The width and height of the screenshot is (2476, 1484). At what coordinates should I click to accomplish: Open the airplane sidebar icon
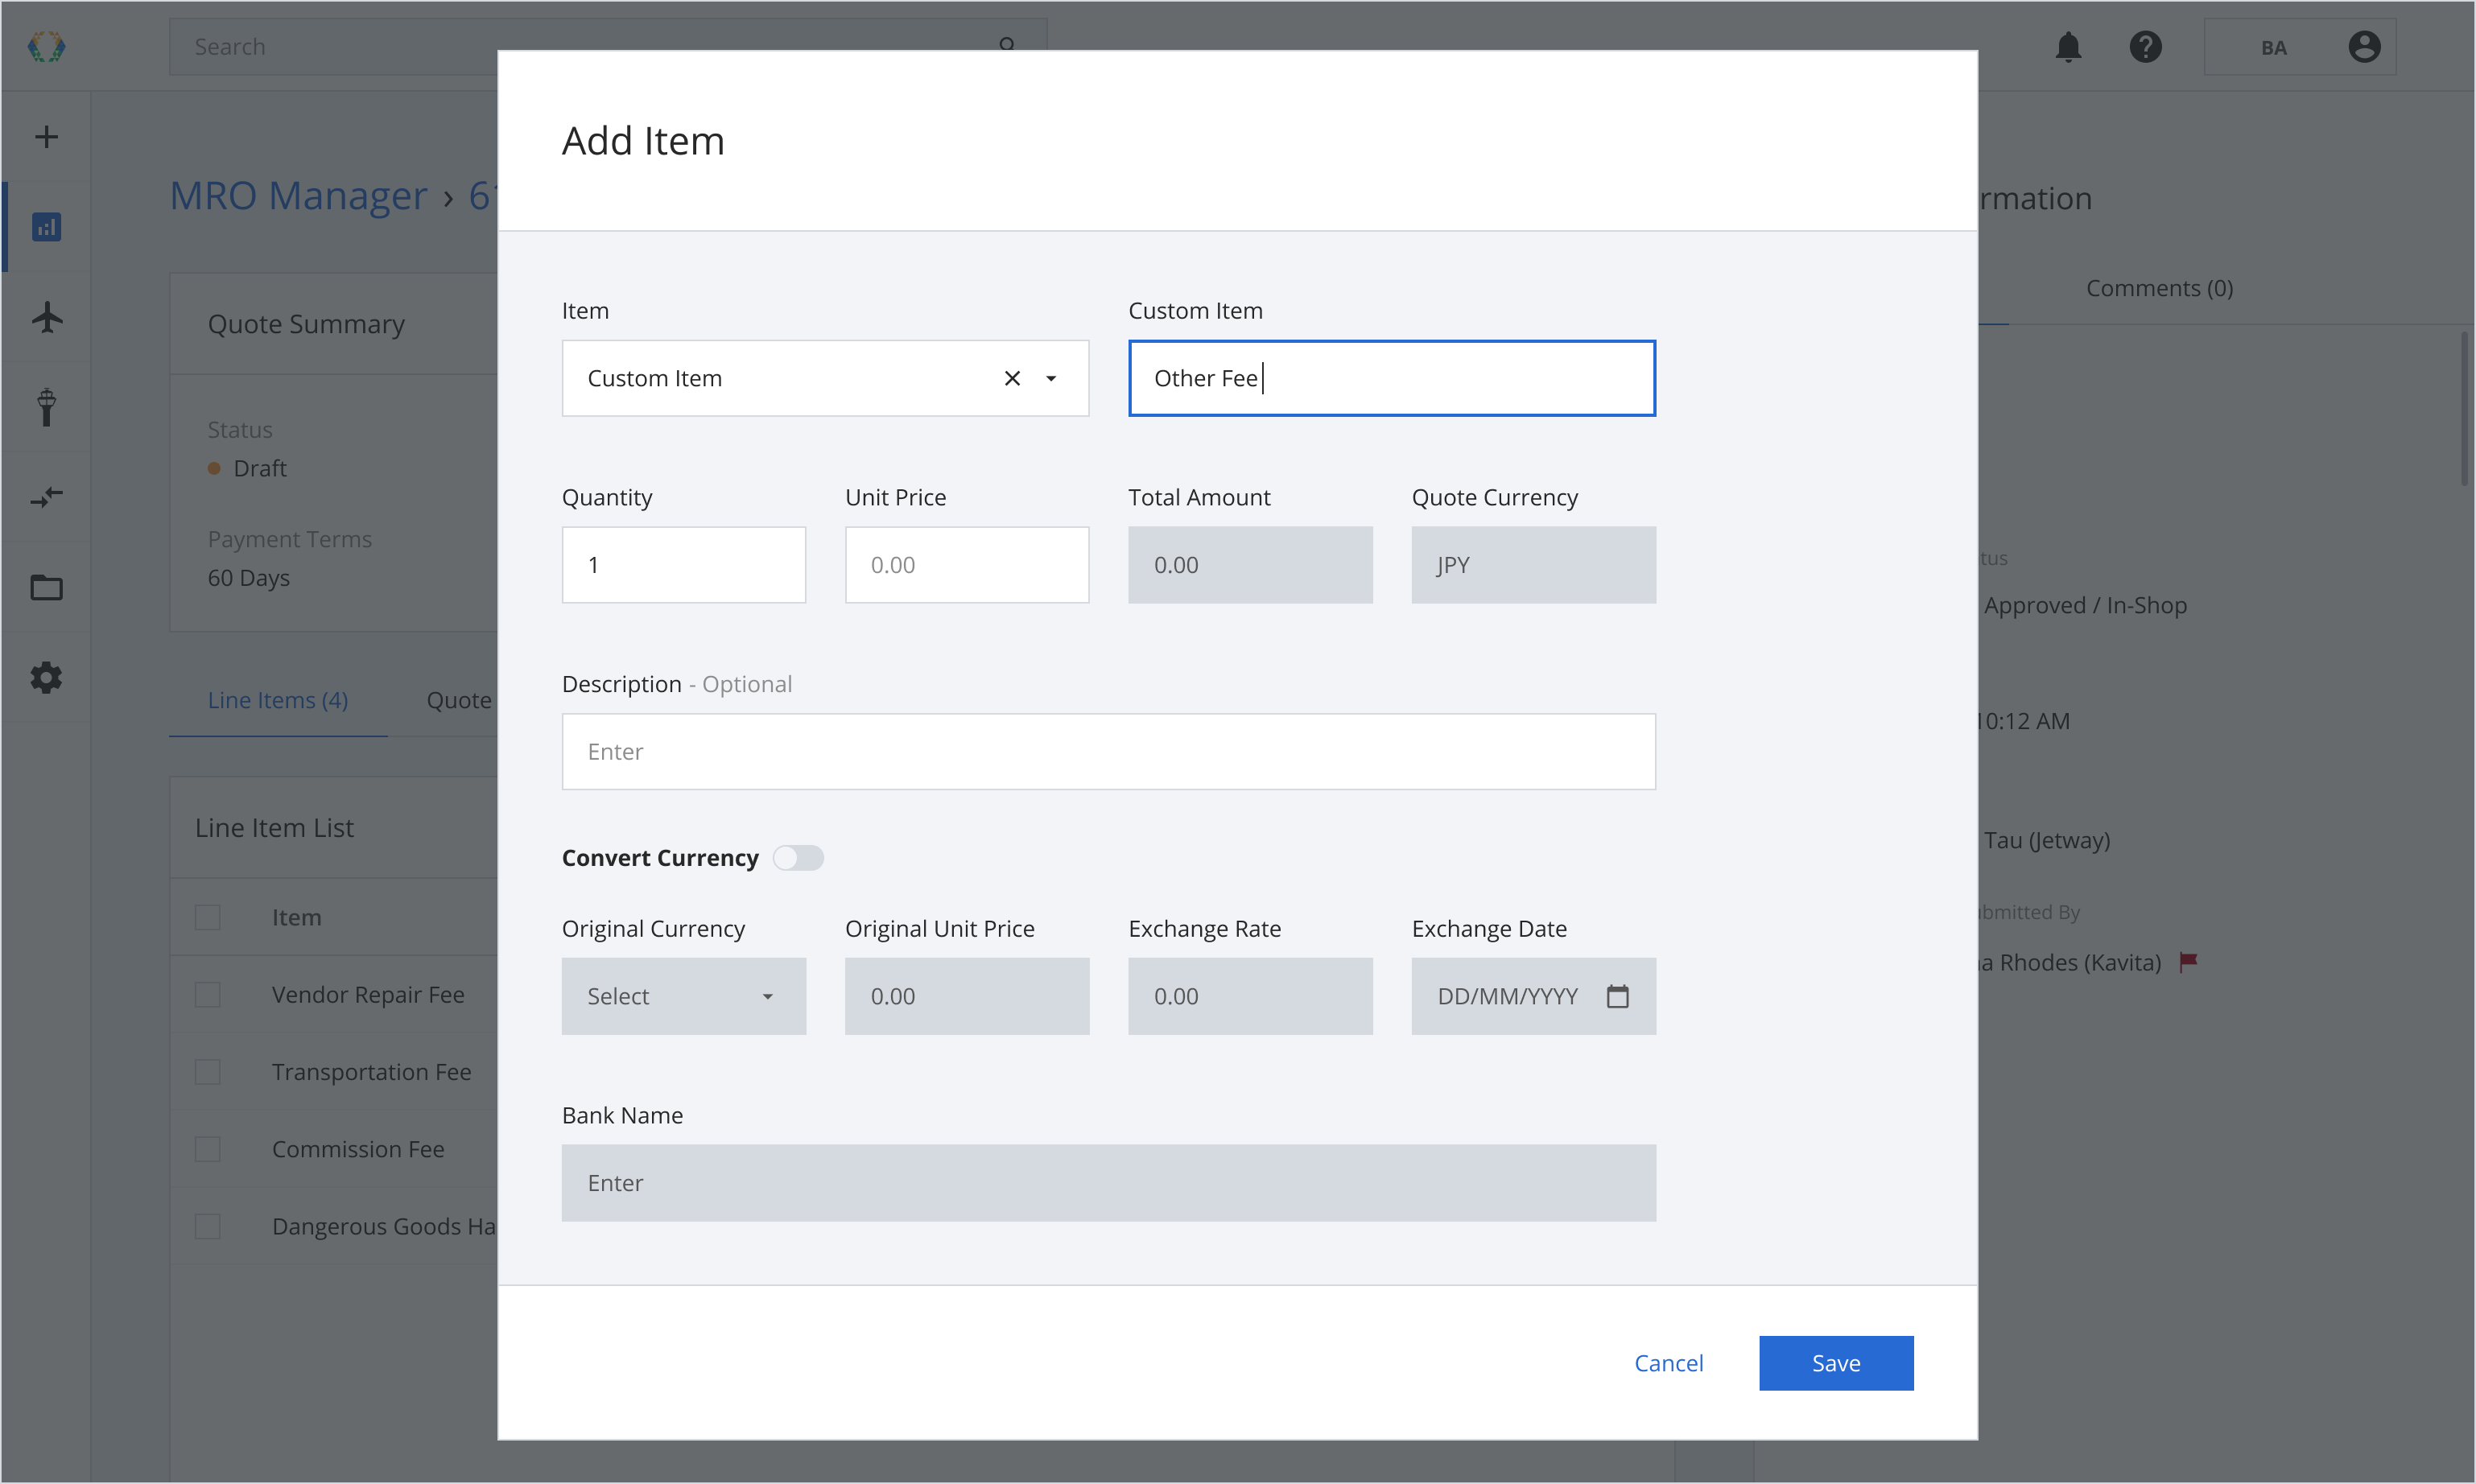pos(46,317)
